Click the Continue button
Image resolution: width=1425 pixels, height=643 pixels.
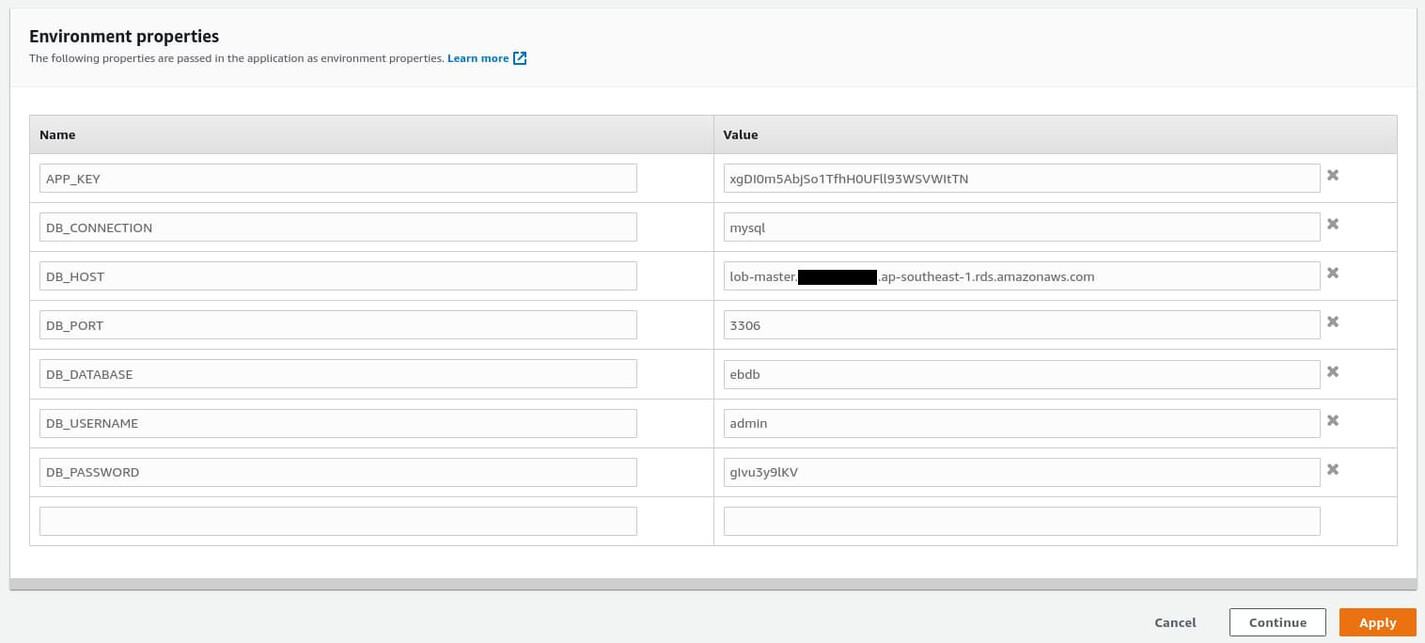coord(1278,621)
